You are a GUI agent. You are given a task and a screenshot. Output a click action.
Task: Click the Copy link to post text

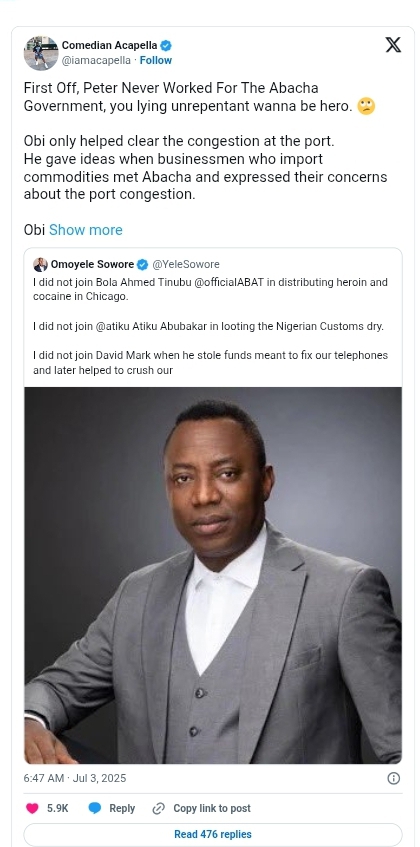(x=212, y=808)
